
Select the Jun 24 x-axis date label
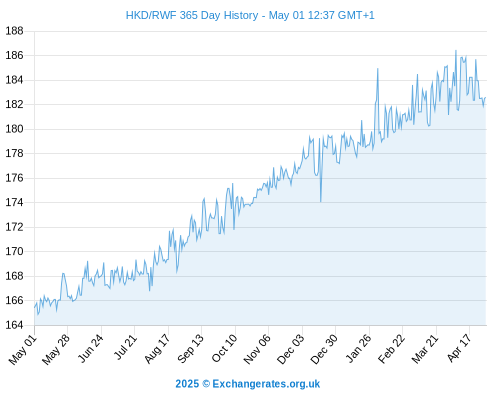(90, 349)
